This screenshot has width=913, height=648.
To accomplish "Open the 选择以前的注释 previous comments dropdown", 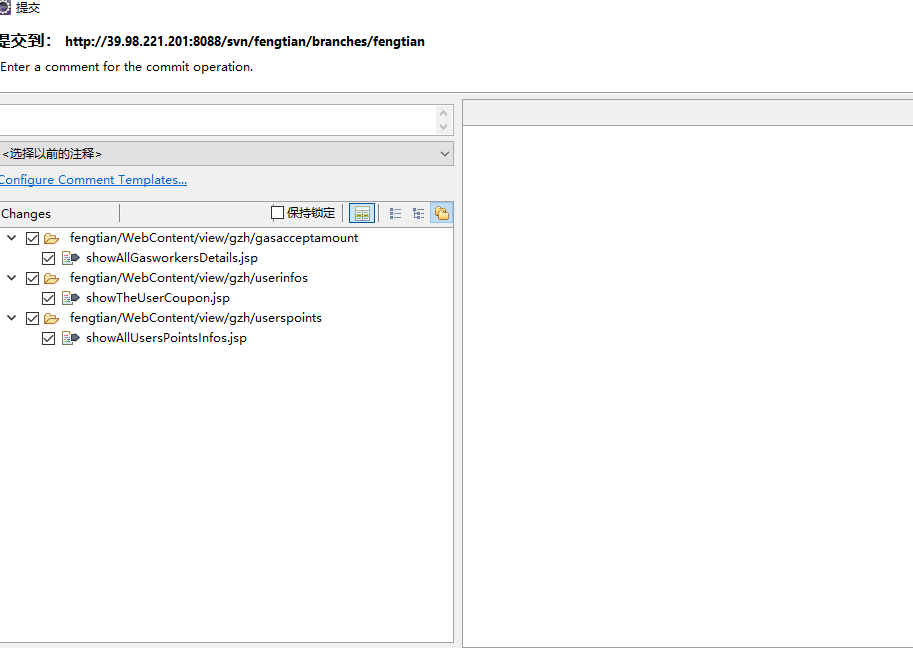I will coord(226,154).
